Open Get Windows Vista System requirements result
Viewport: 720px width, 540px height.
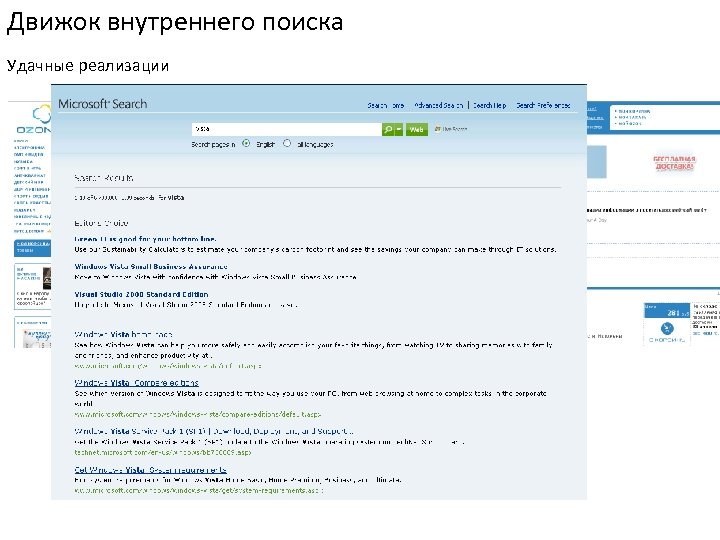pos(150,470)
